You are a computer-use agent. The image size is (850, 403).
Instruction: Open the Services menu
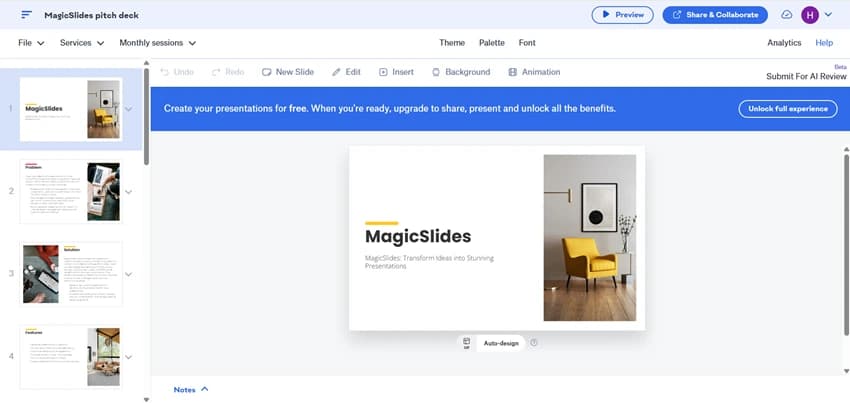pos(82,43)
